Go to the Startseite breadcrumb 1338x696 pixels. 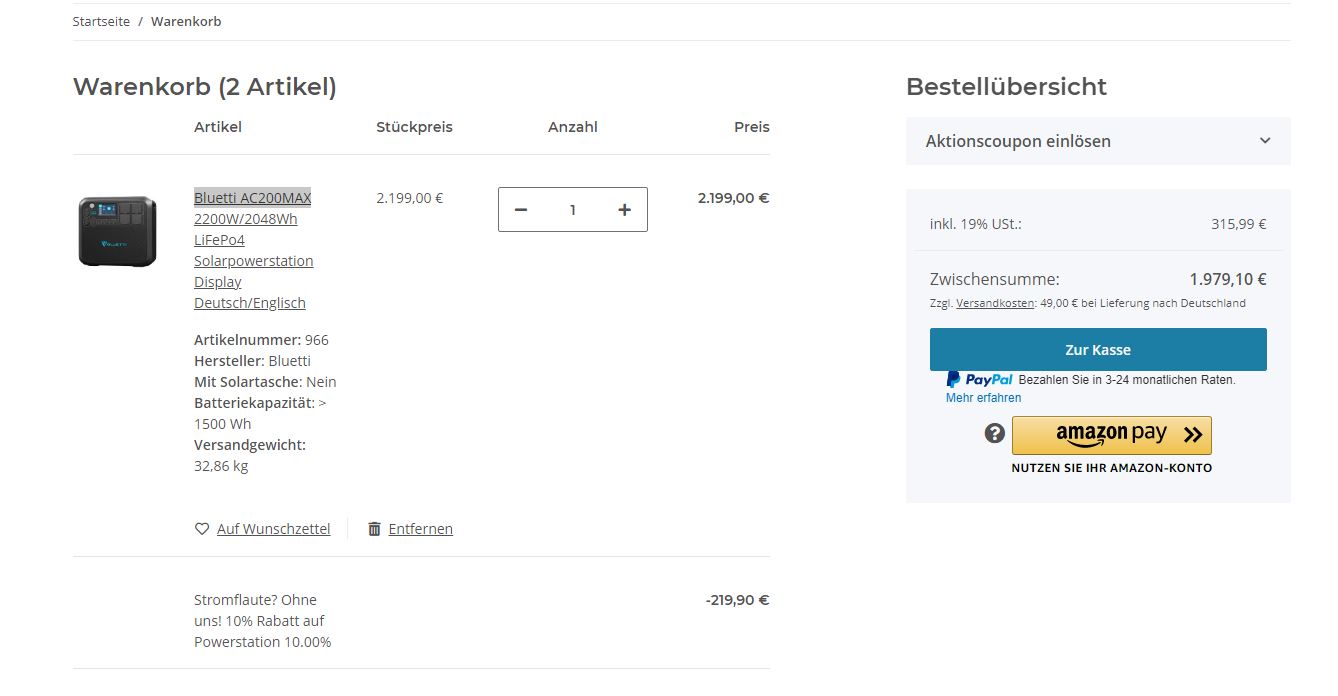[101, 21]
